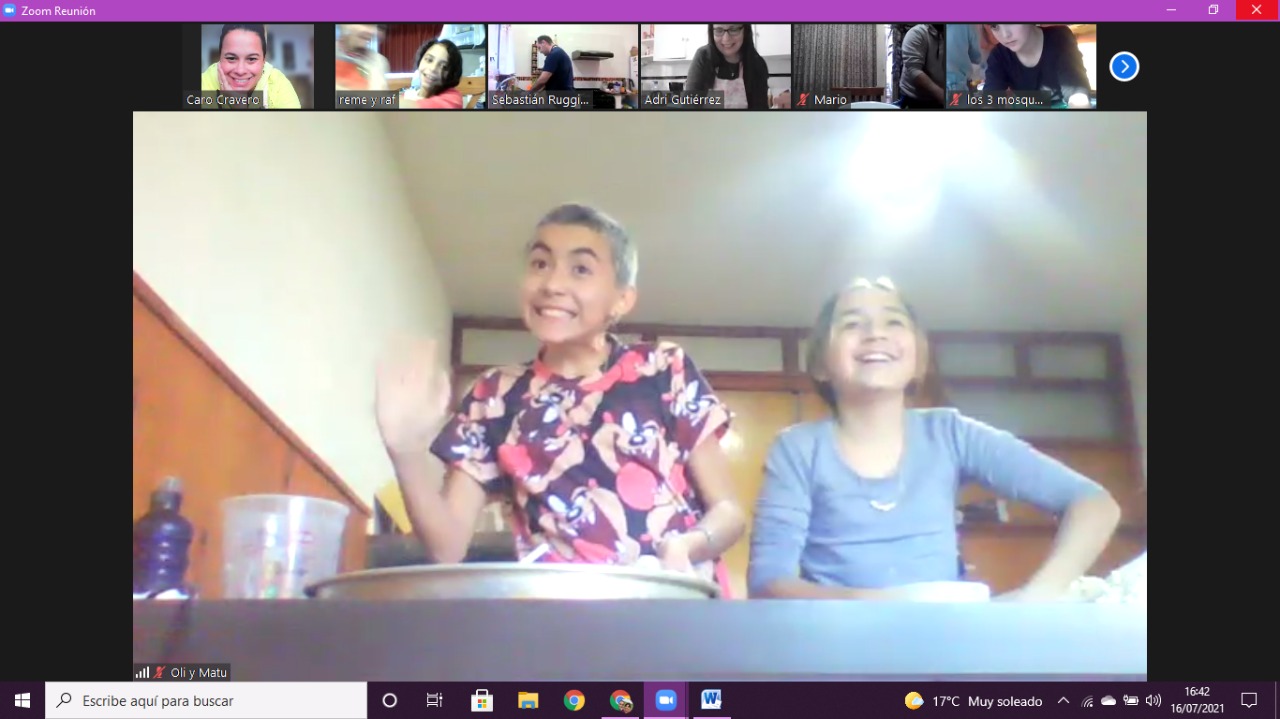Click the 'Oli y Matu' name label
Image resolution: width=1280 pixels, height=719 pixels.
[199, 673]
